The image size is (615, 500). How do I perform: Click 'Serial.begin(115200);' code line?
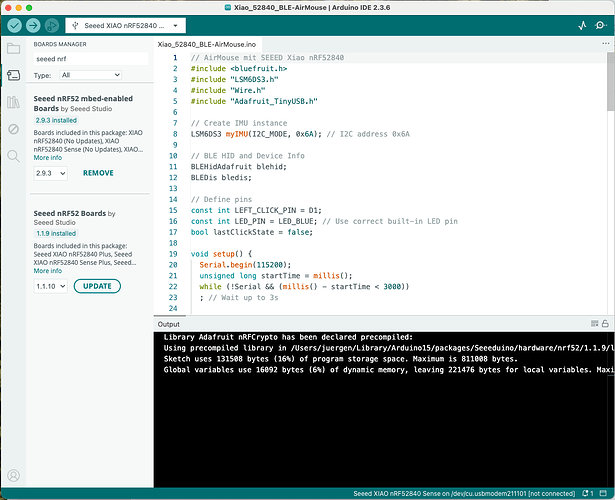[245, 265]
